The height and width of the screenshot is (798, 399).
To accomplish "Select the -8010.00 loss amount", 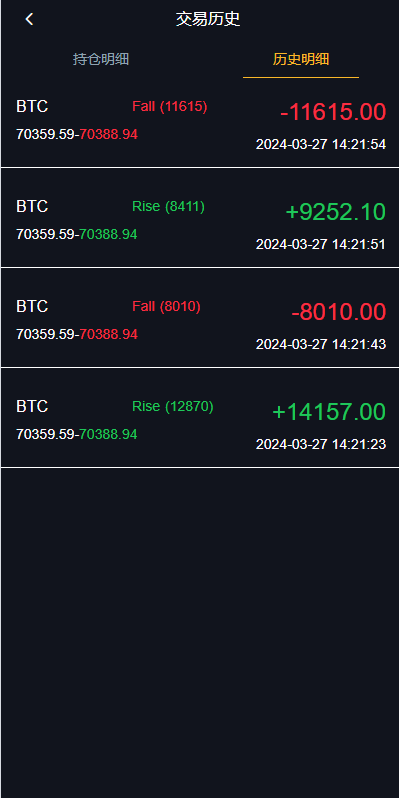I will tap(338, 311).
